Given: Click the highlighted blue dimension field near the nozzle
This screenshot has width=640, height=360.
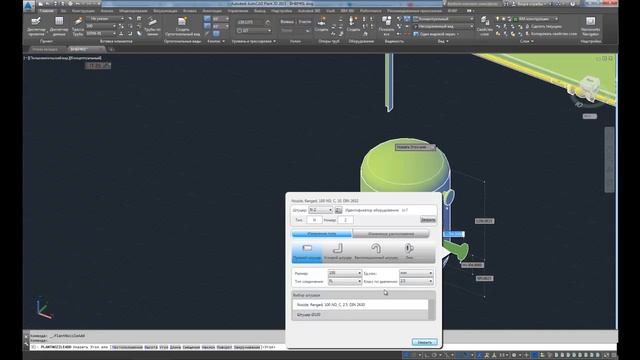Looking at the screenshot, I should (x=453, y=234).
